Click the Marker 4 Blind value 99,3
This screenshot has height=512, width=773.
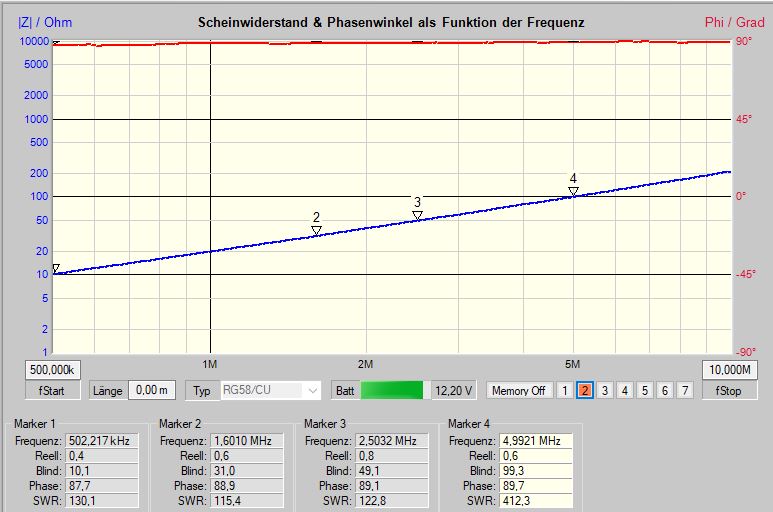(x=536, y=471)
